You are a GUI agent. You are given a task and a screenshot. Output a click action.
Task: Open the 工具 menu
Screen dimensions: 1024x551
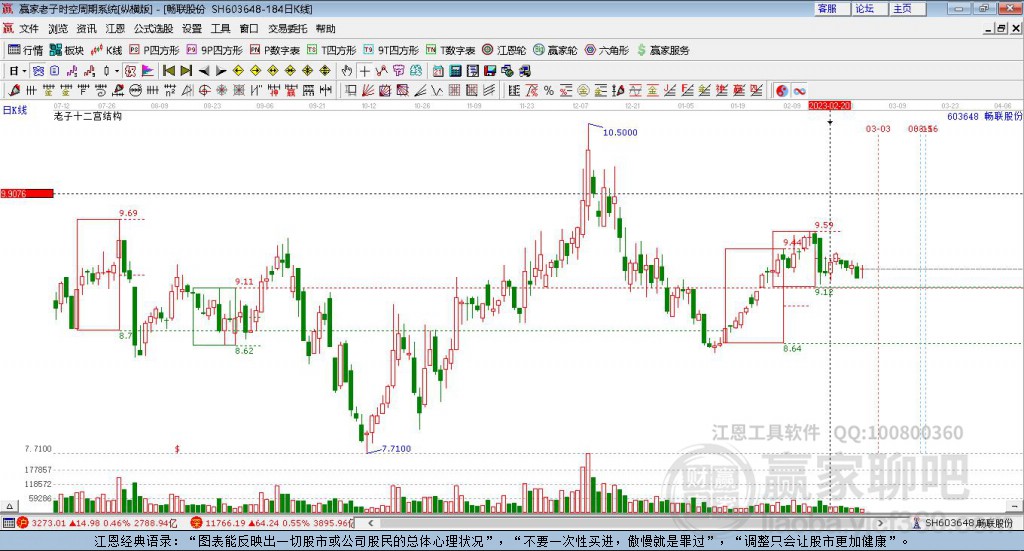(x=221, y=29)
